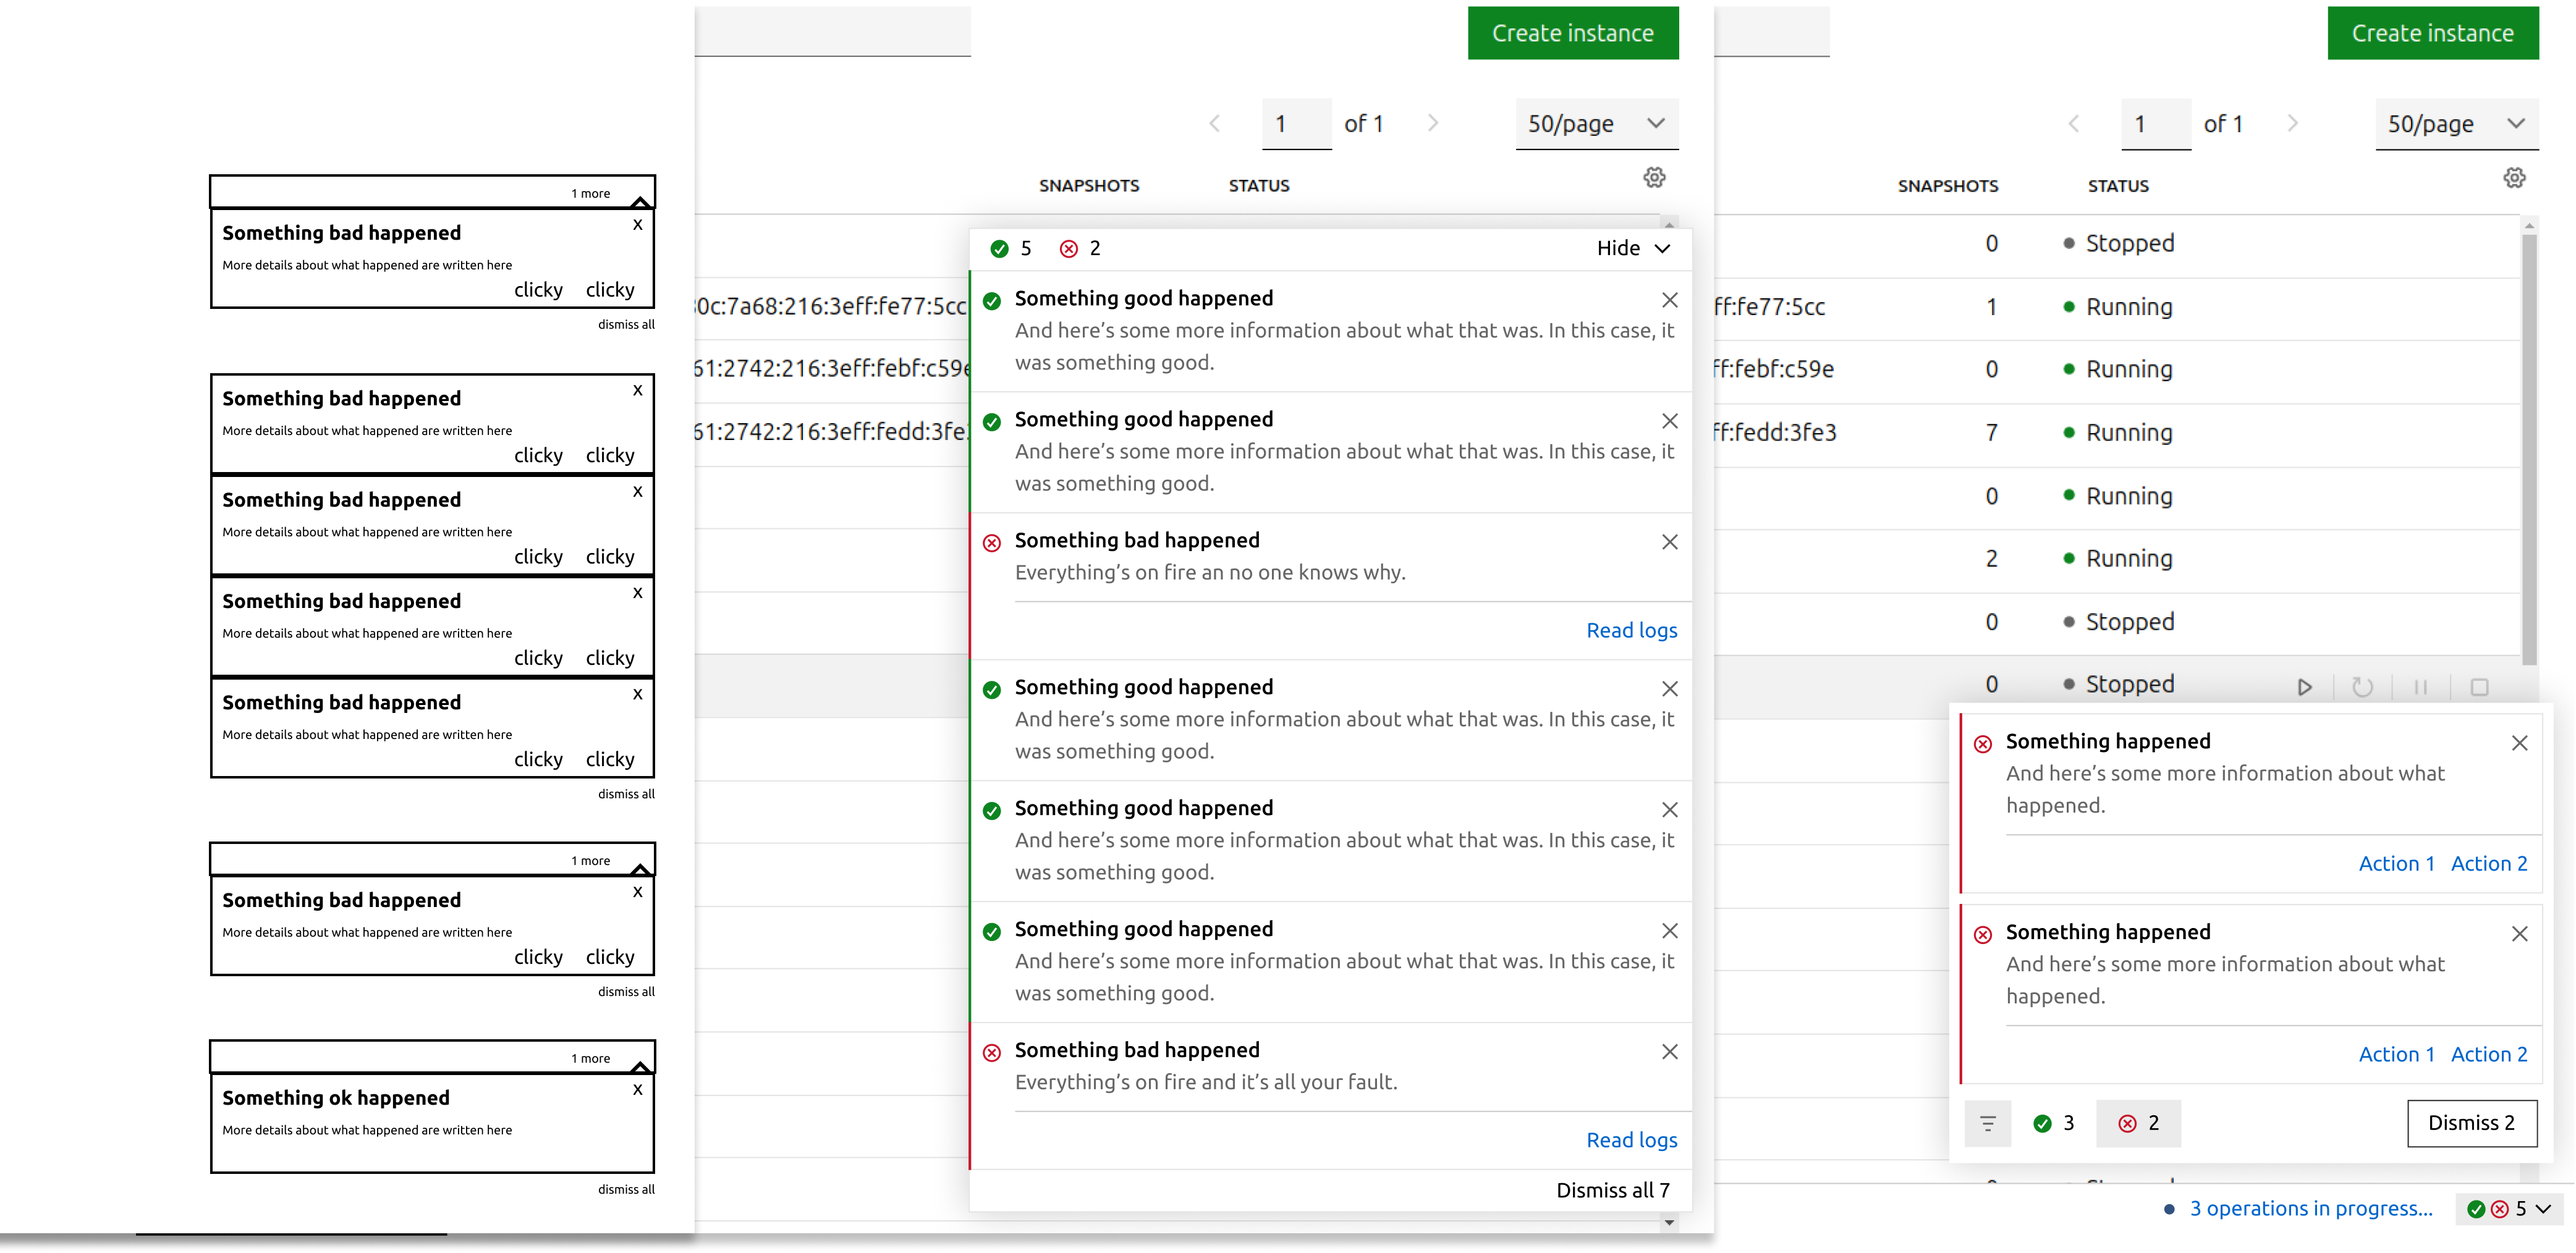Click Action 2 in the first 'Something happened' notification
This screenshot has height=1253, width=2576.
point(2488,864)
